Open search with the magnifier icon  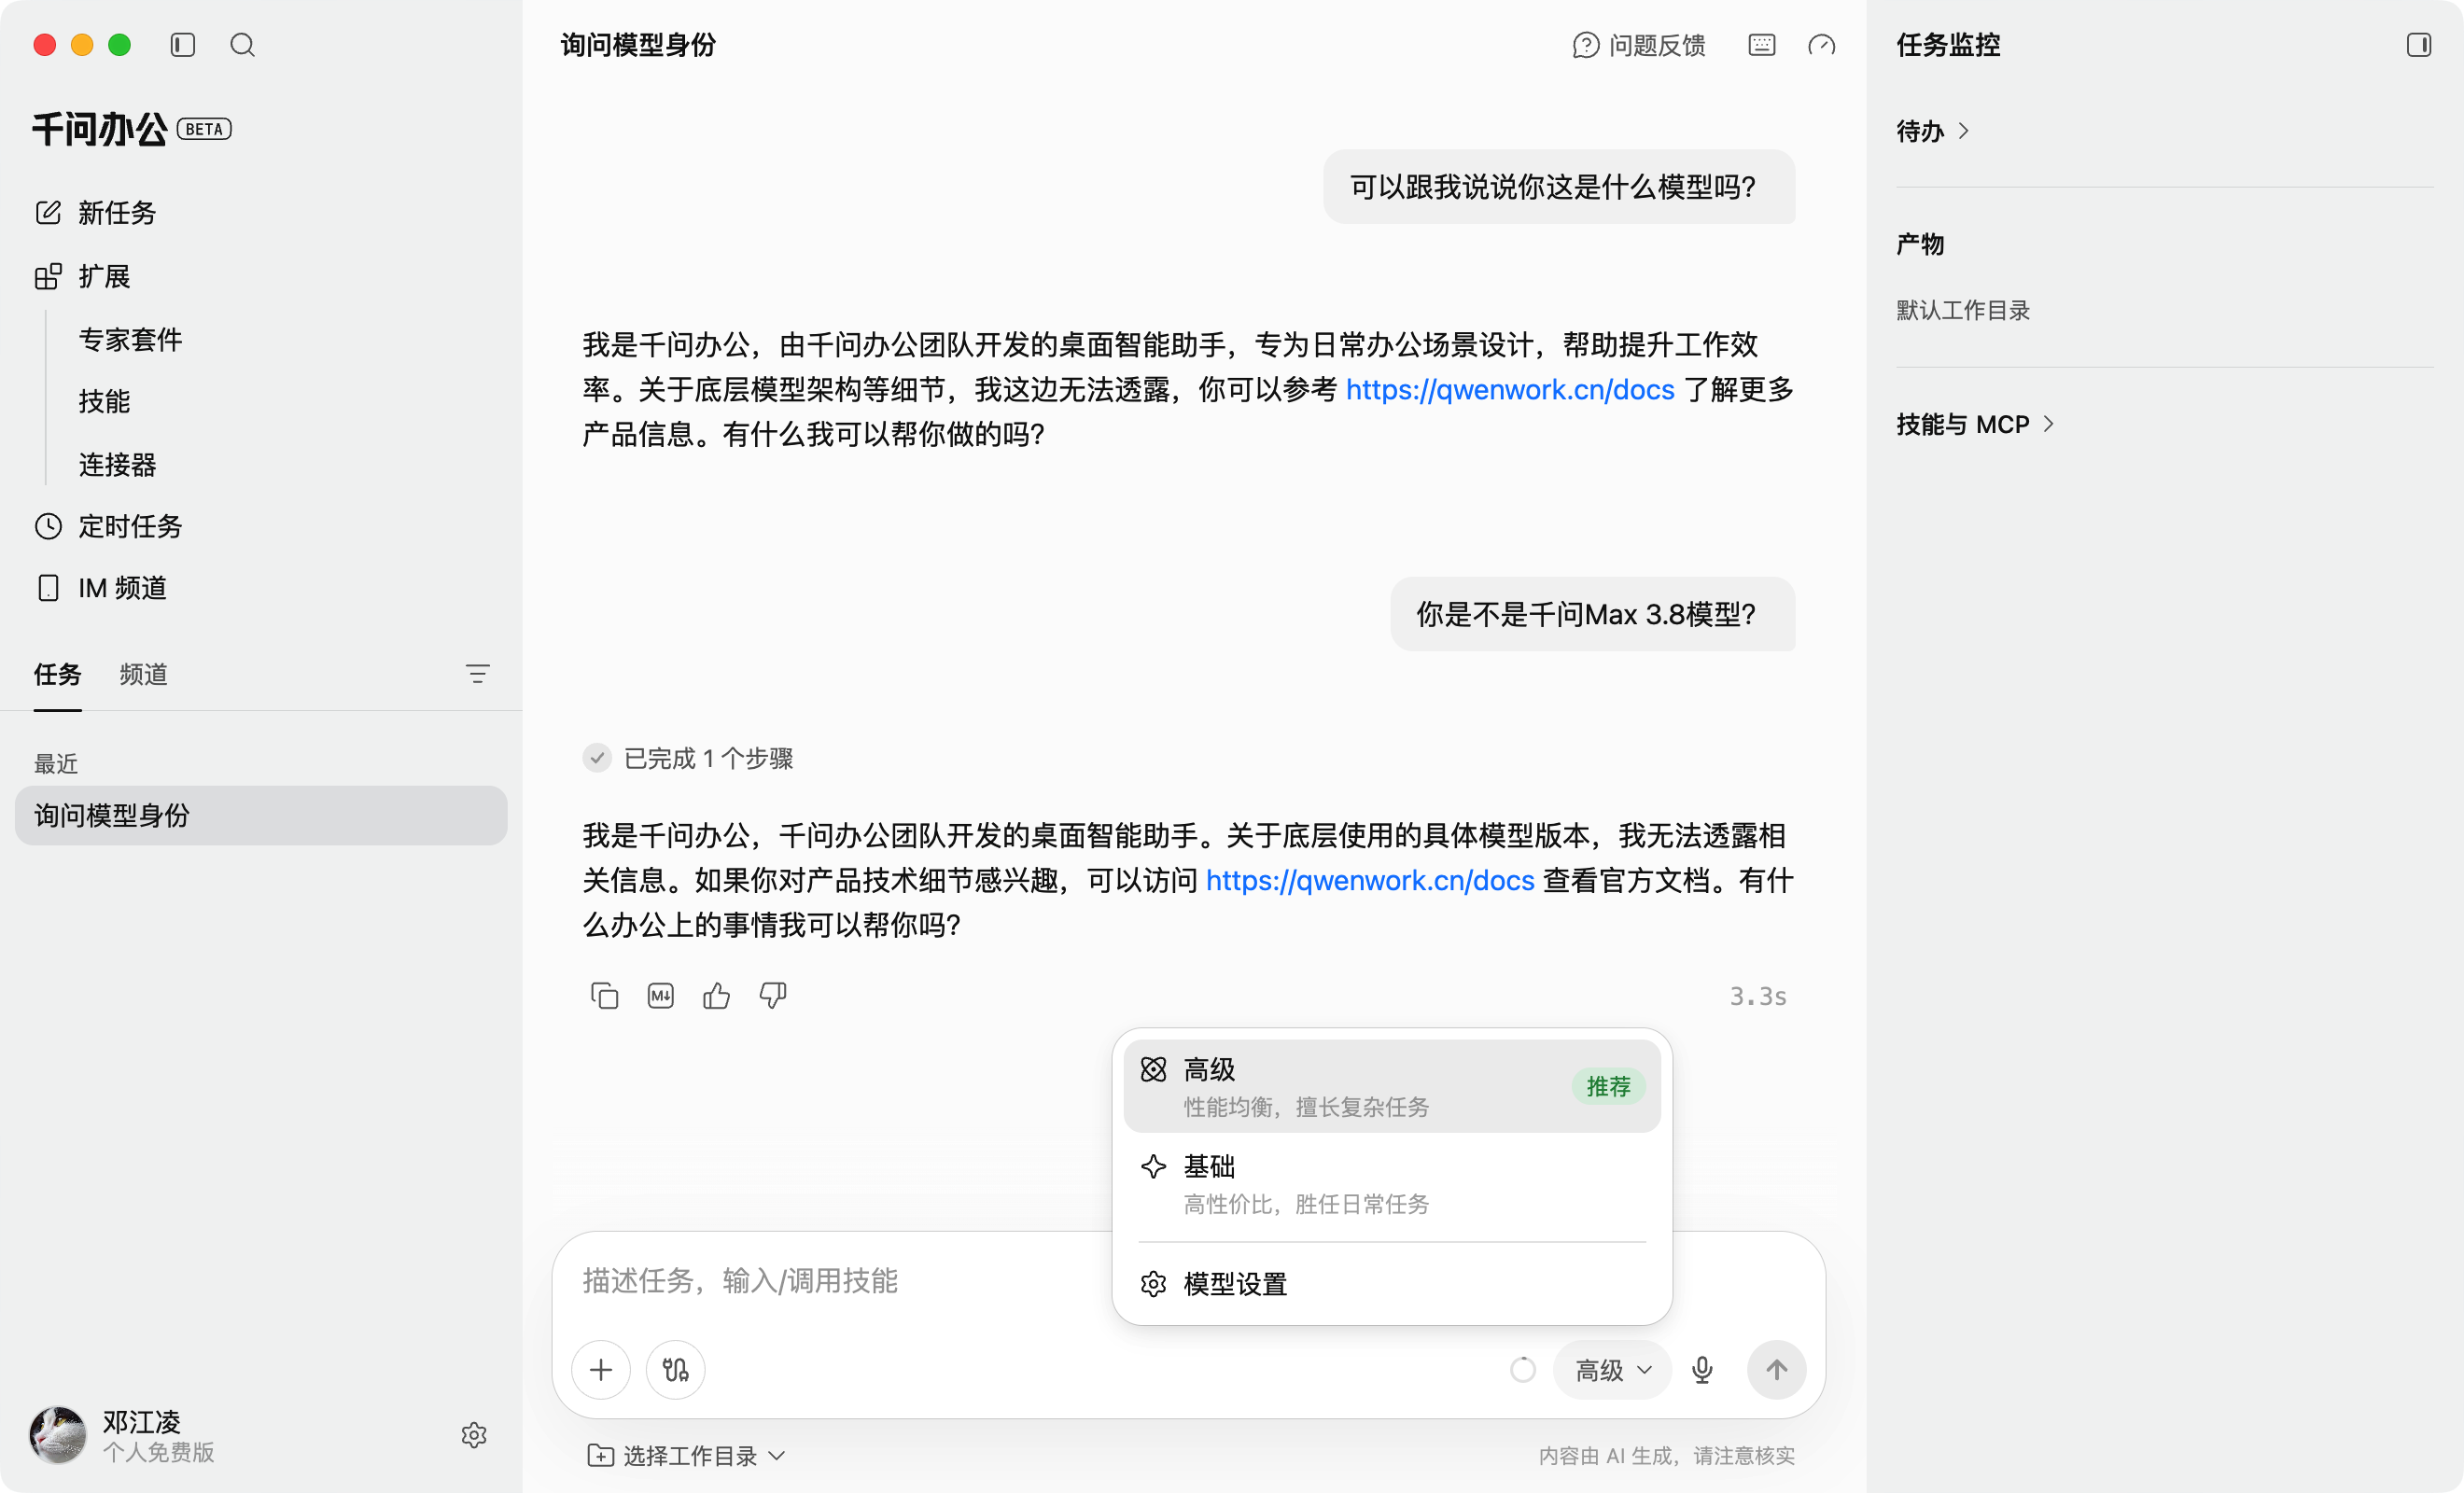tap(242, 45)
